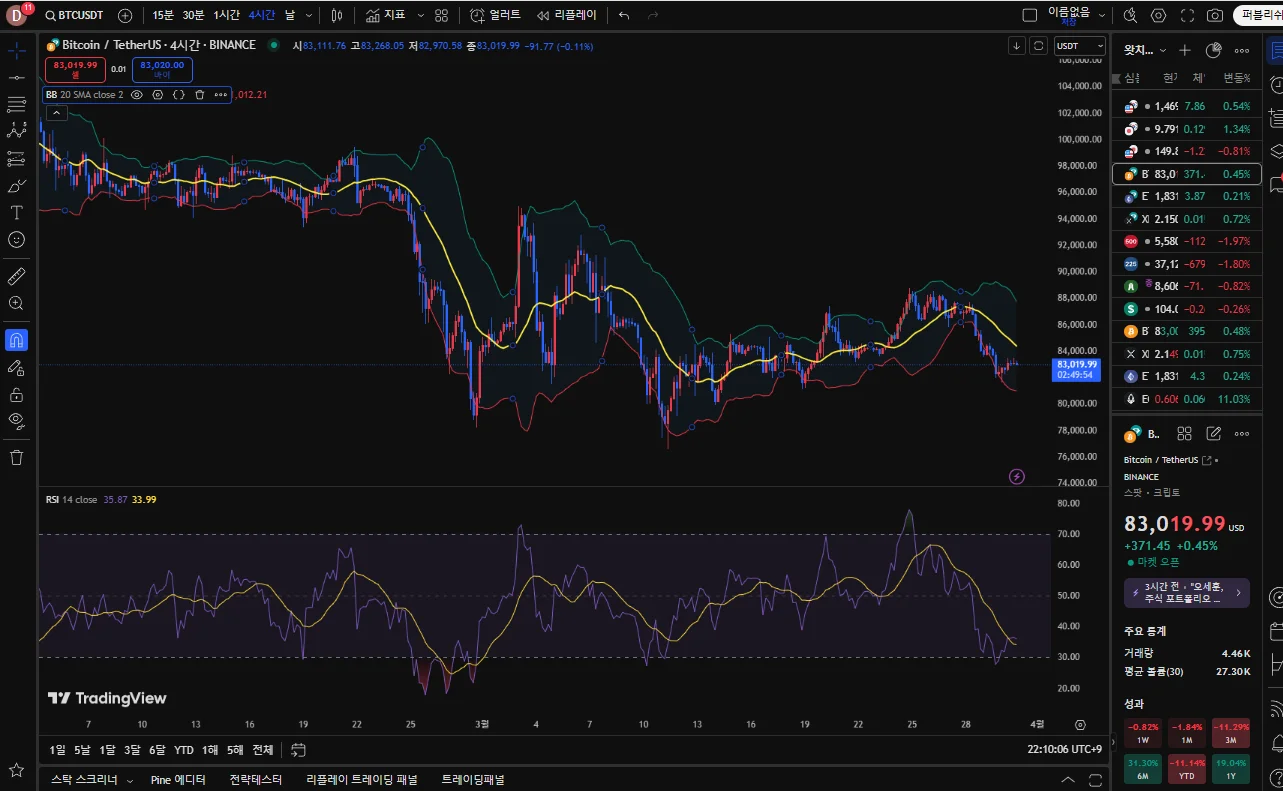
Task: Open the Pine 에디터 tab
Action: (x=178, y=780)
